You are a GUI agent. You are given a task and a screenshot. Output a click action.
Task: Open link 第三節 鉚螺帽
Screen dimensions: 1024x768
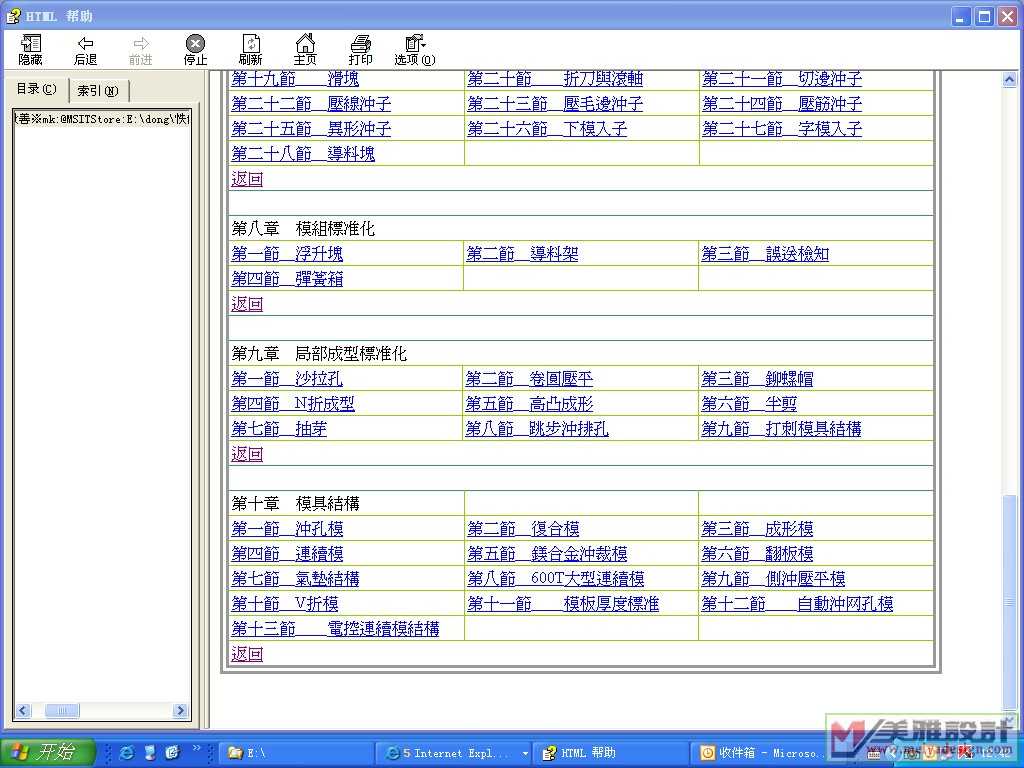tap(758, 379)
